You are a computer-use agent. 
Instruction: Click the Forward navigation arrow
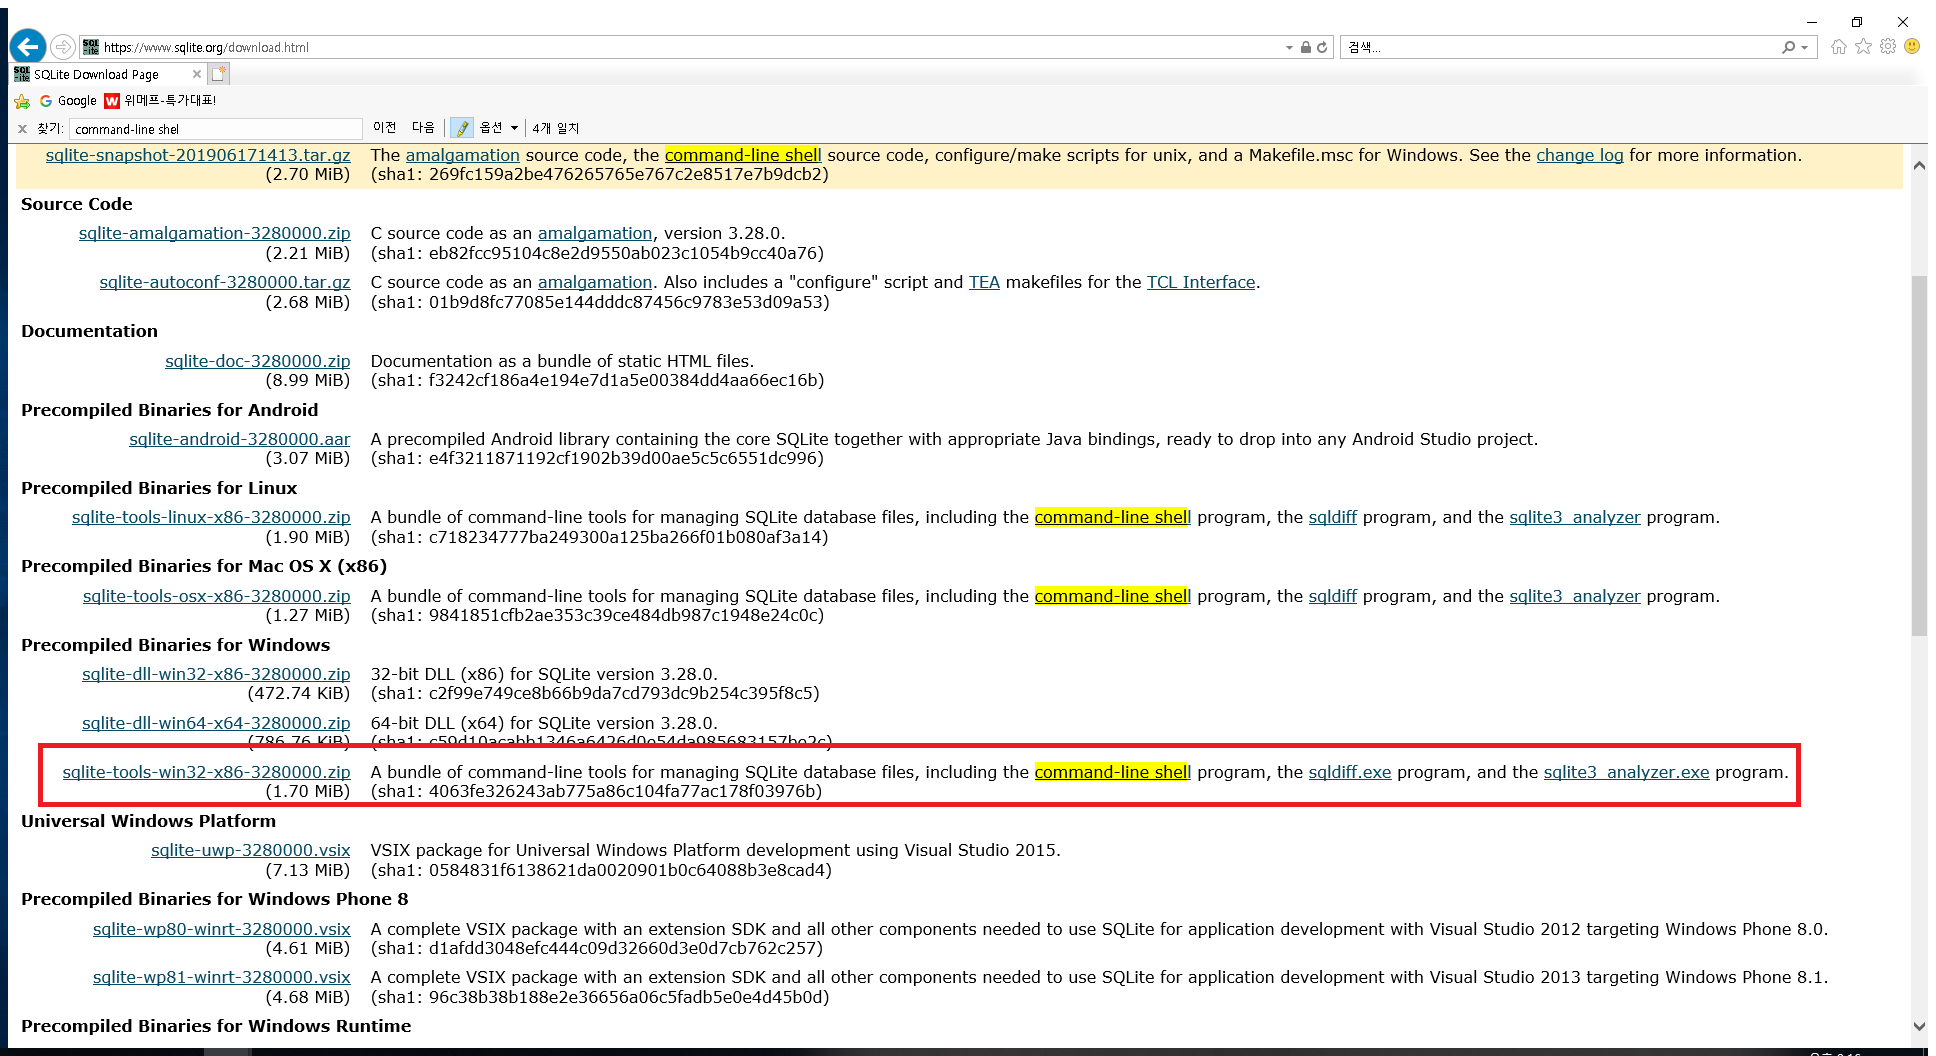click(63, 47)
